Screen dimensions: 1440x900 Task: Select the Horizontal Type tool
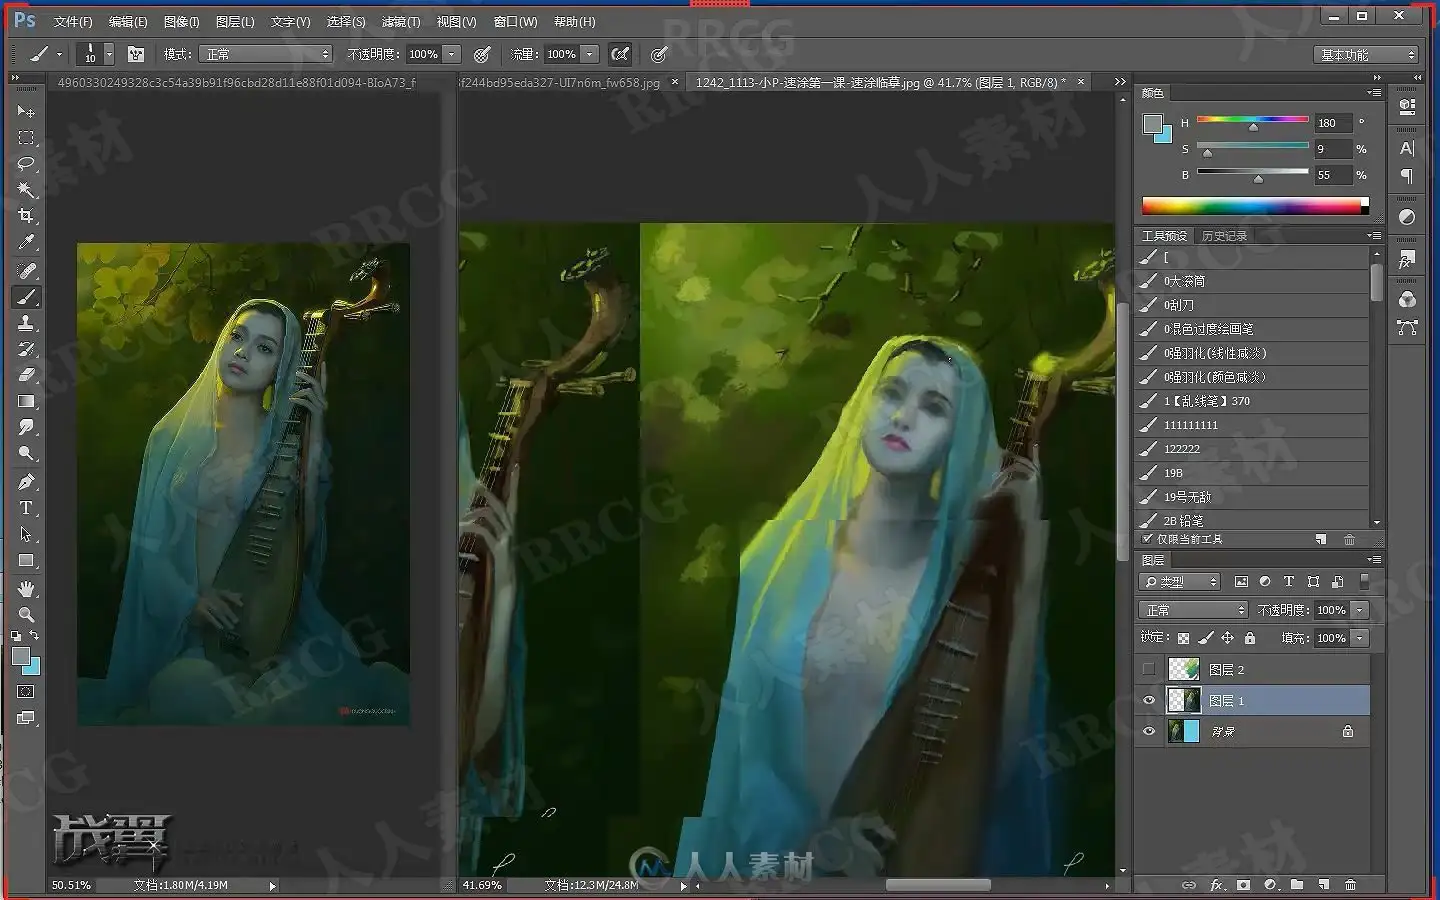(26, 508)
